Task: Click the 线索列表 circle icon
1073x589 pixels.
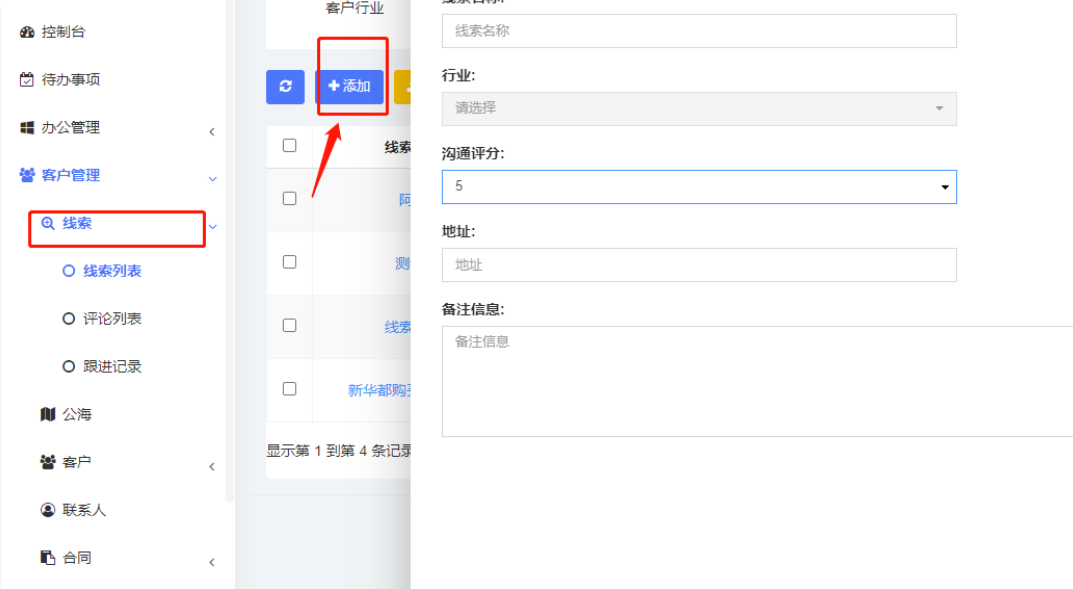Action: coord(68,272)
